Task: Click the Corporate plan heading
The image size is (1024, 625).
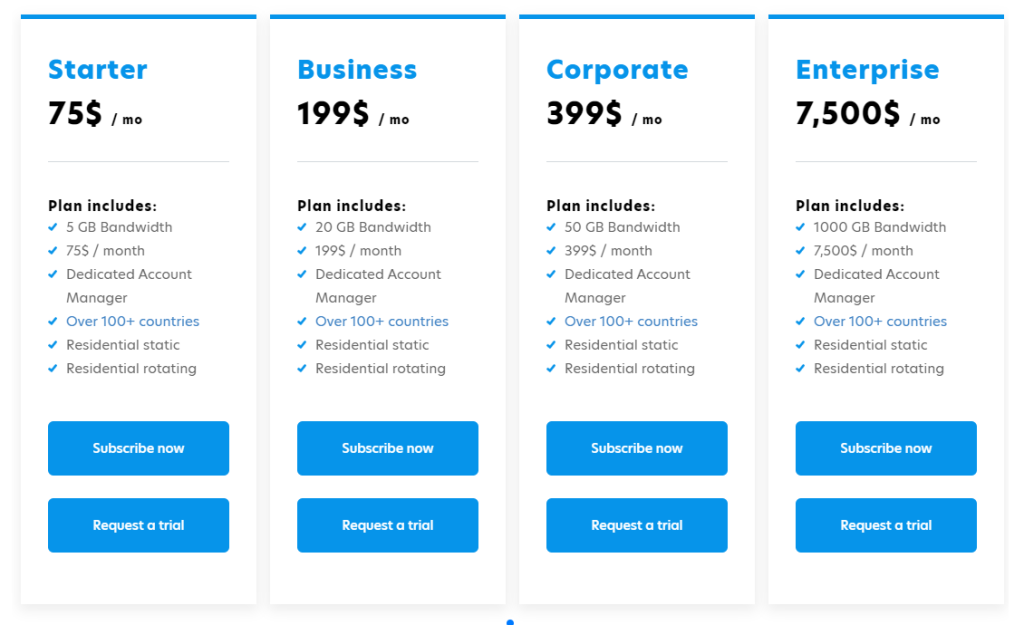Action: click(617, 69)
